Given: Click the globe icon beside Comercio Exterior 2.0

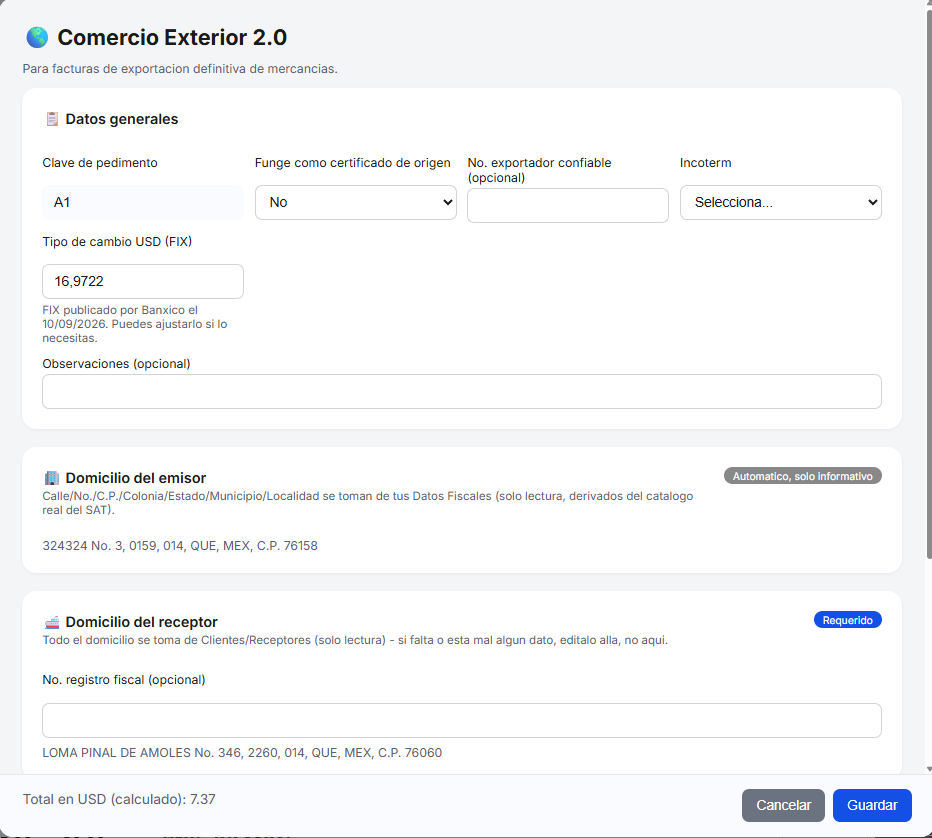Looking at the screenshot, I should click(37, 37).
